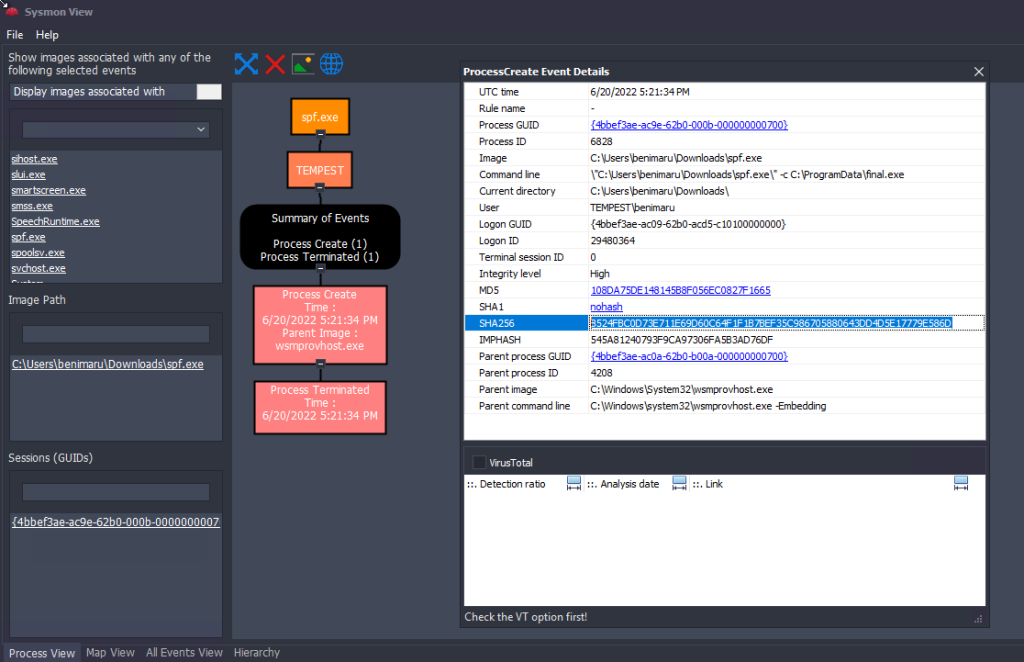The height and width of the screenshot is (662, 1024).
Task: Enable the VirusTotal checkbox
Action: click(x=480, y=462)
